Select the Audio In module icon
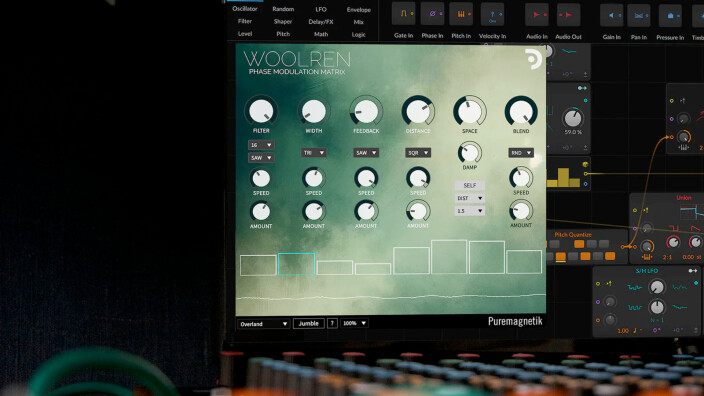 [537, 15]
